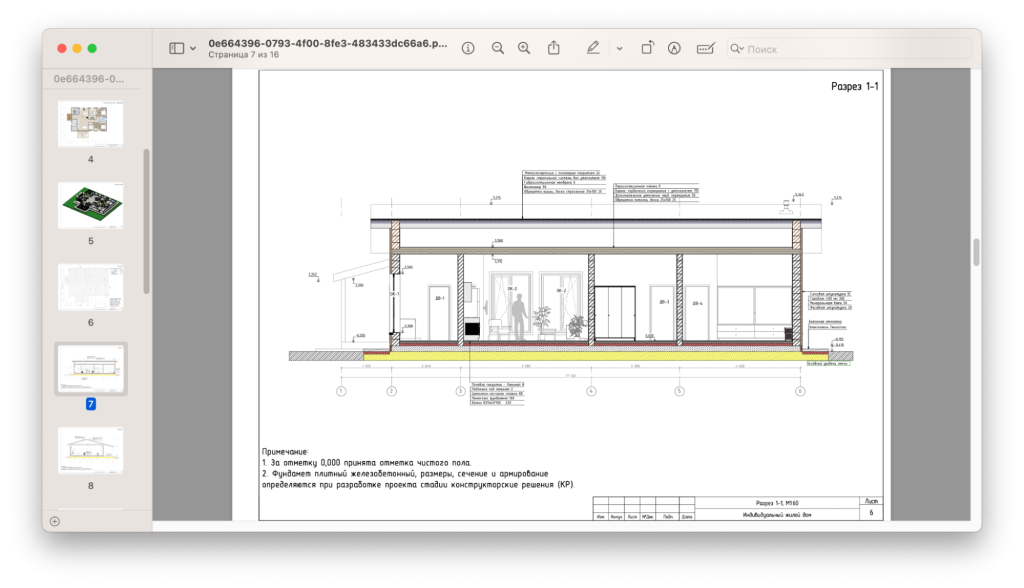Open the search options menu

tap(737, 47)
